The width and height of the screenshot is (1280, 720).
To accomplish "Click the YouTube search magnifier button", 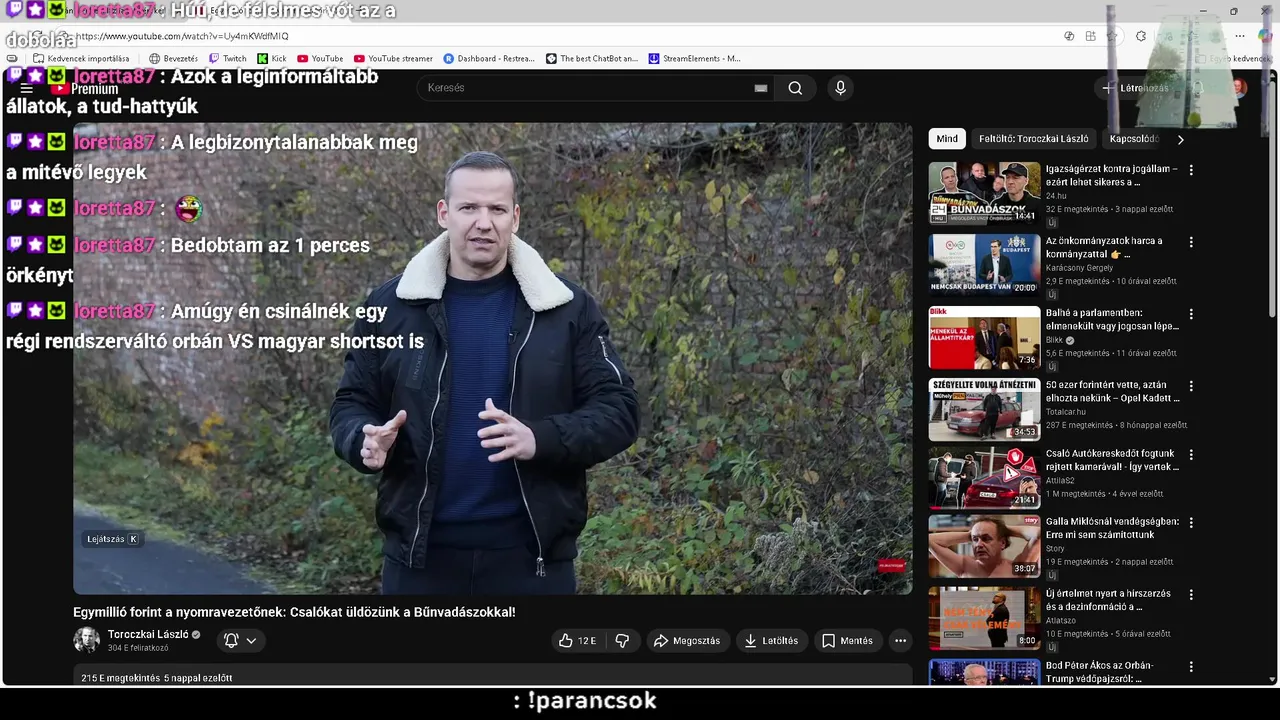I will coord(795,88).
